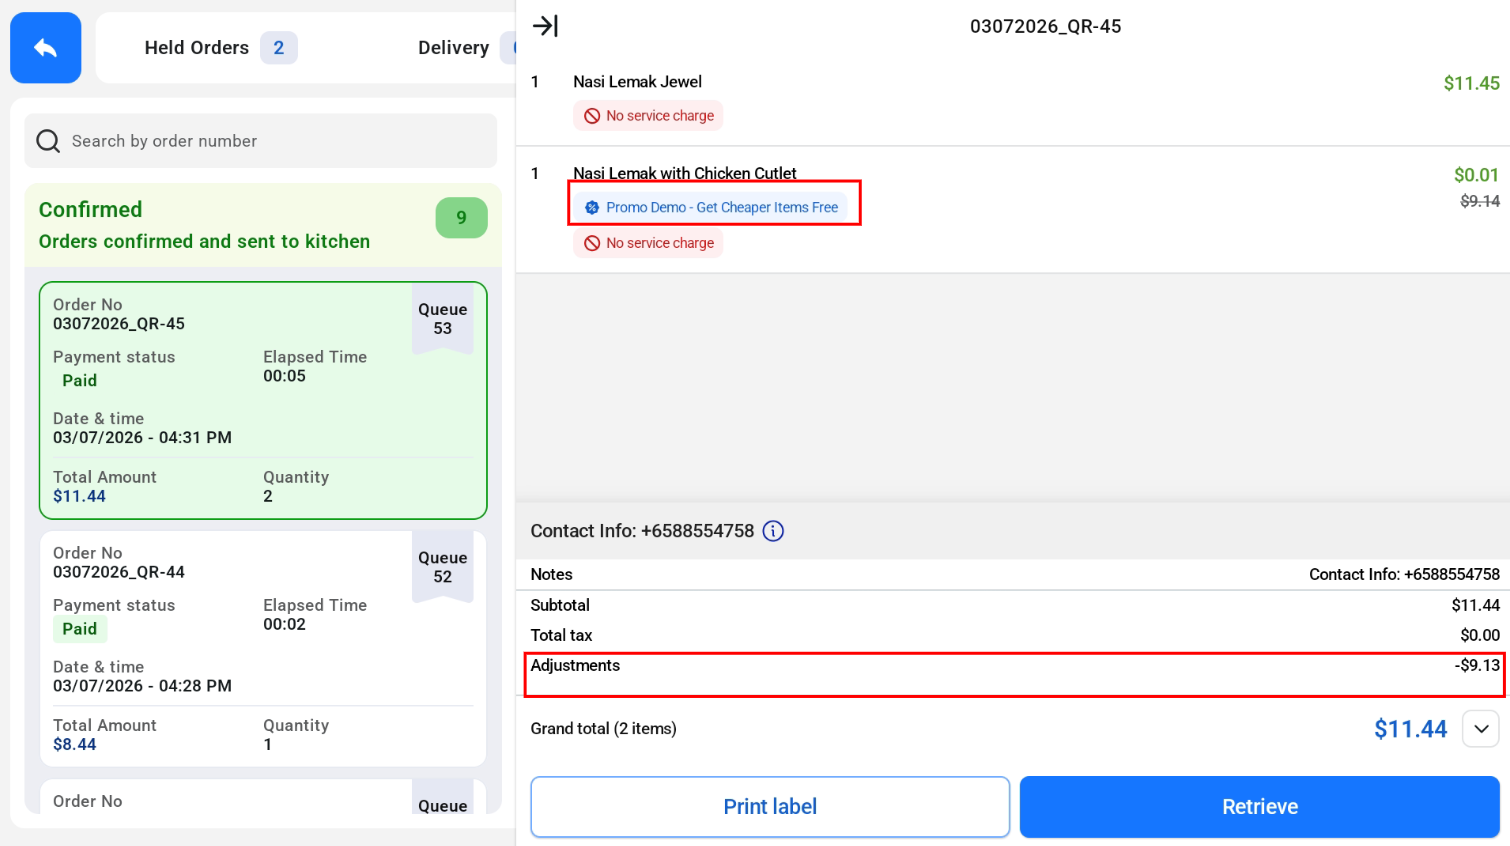Click the Retrieve button
The image size is (1510, 846).
pyautogui.click(x=1260, y=807)
